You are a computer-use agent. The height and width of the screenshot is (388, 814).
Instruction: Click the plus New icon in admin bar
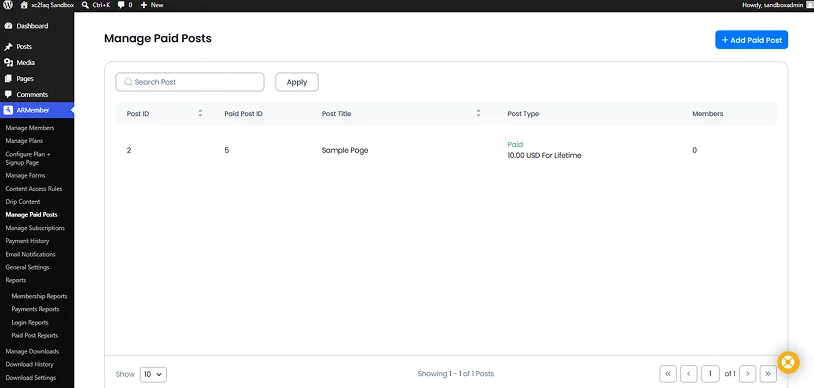pos(144,5)
